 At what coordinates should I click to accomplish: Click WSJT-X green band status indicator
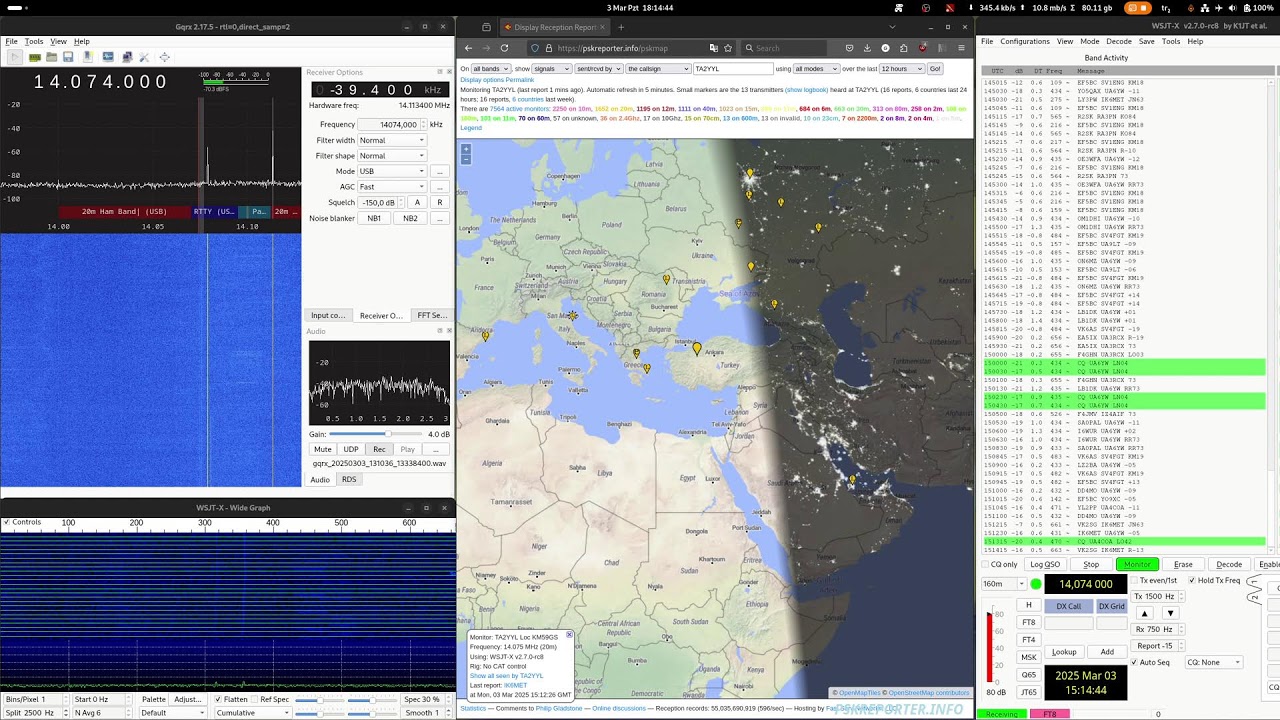tap(1036, 584)
